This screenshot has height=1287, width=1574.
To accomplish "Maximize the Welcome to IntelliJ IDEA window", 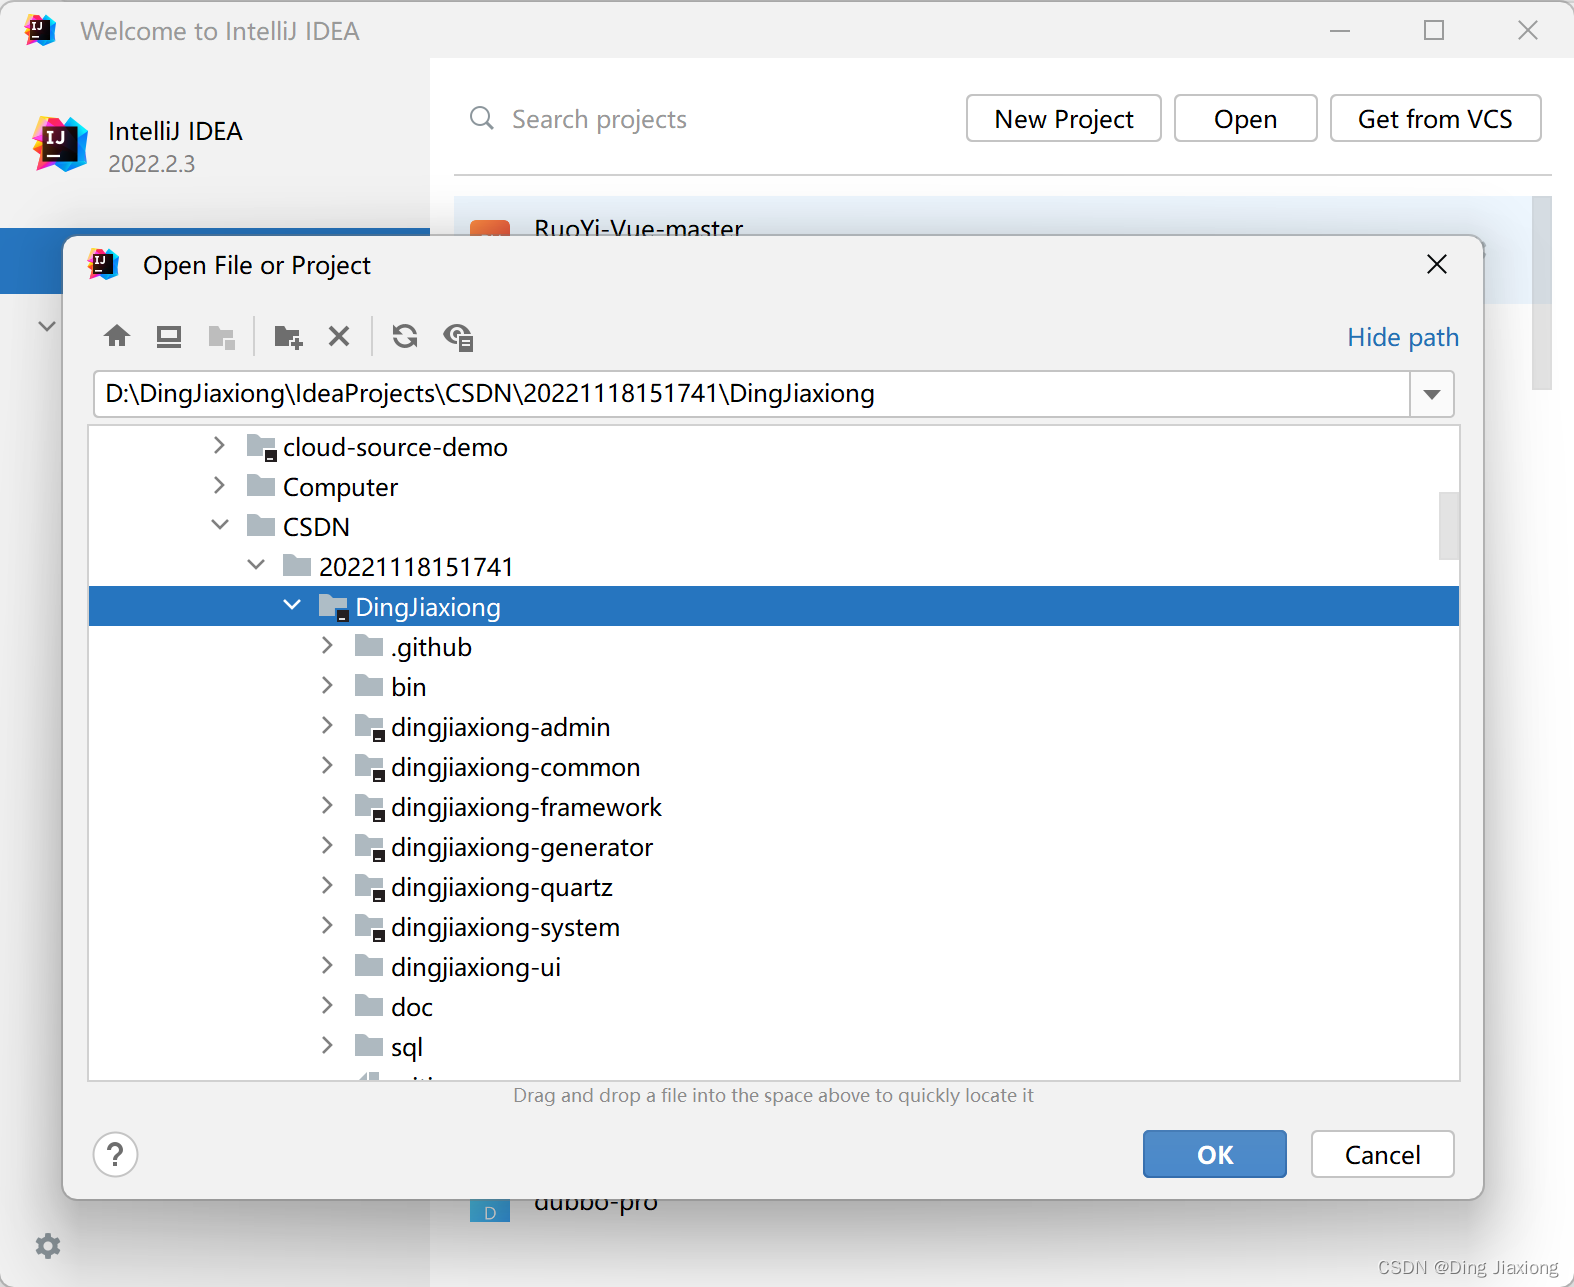I will coord(1434,31).
